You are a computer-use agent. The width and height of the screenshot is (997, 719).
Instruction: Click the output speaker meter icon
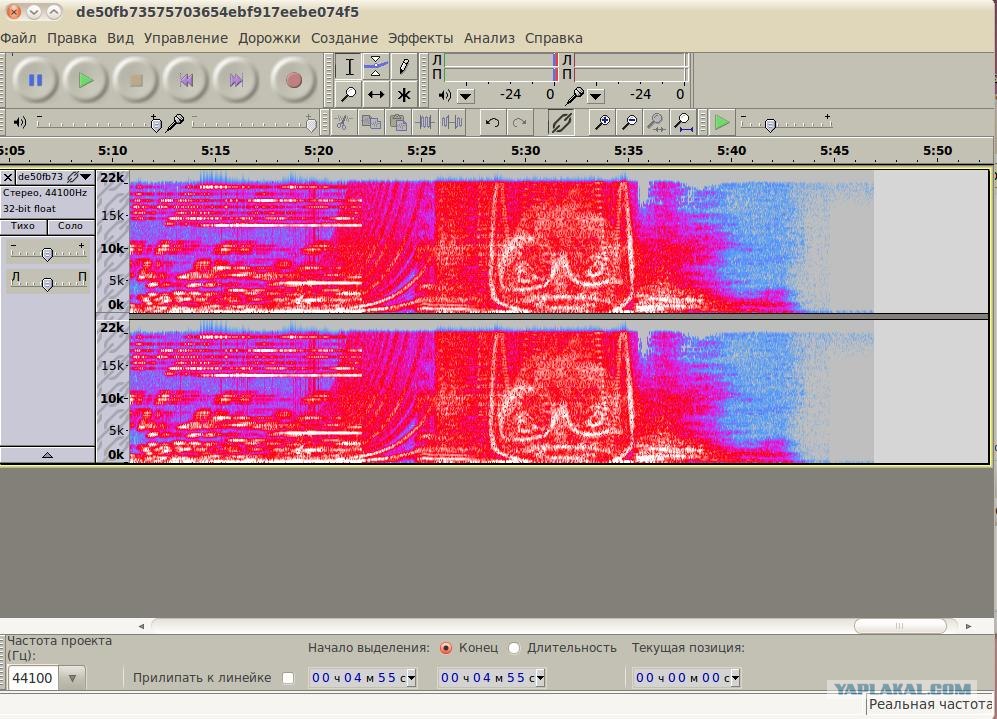pos(444,95)
